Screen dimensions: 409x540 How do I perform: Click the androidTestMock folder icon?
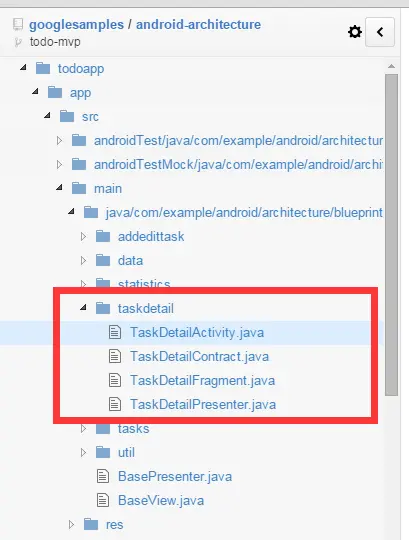pyautogui.click(x=79, y=165)
